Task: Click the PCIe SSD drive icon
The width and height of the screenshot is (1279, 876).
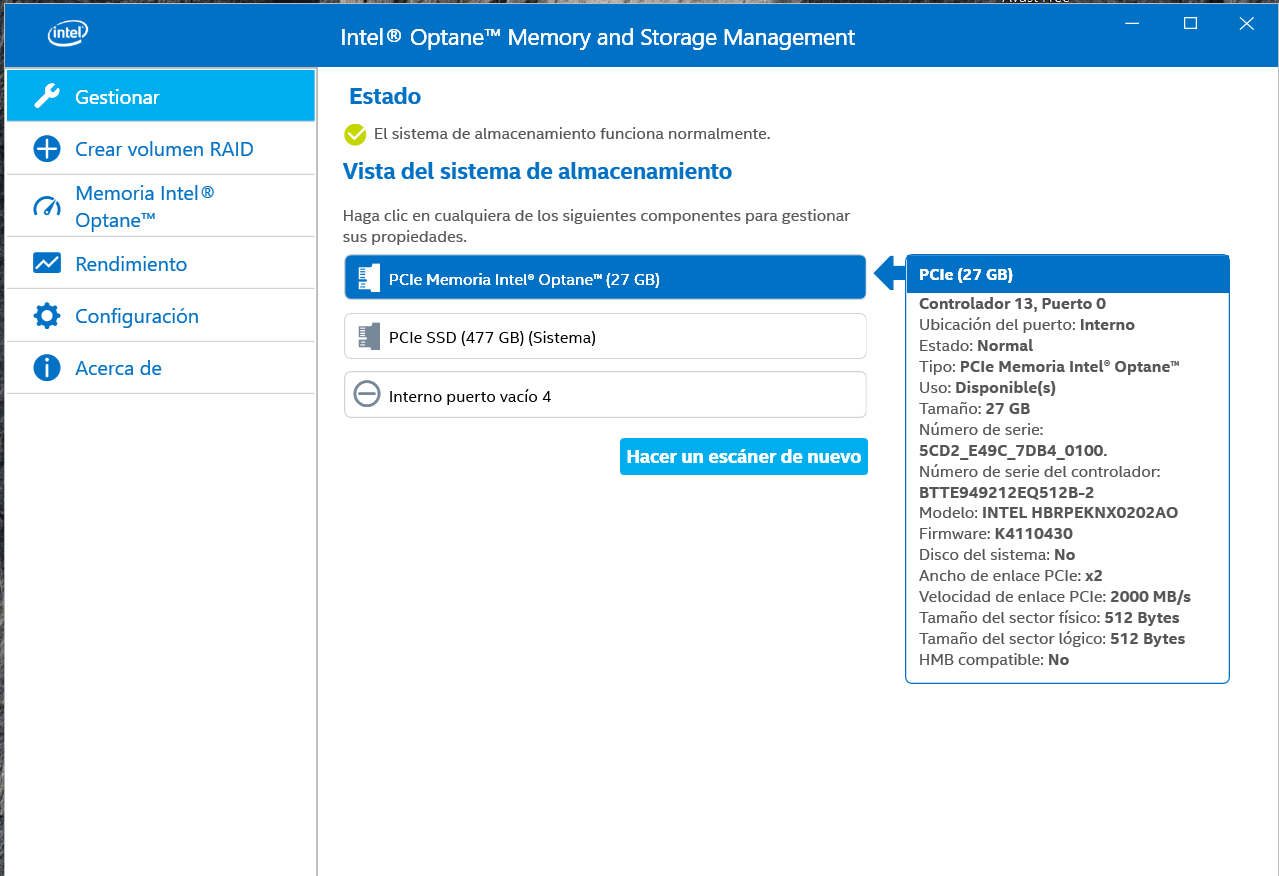Action: tap(369, 337)
